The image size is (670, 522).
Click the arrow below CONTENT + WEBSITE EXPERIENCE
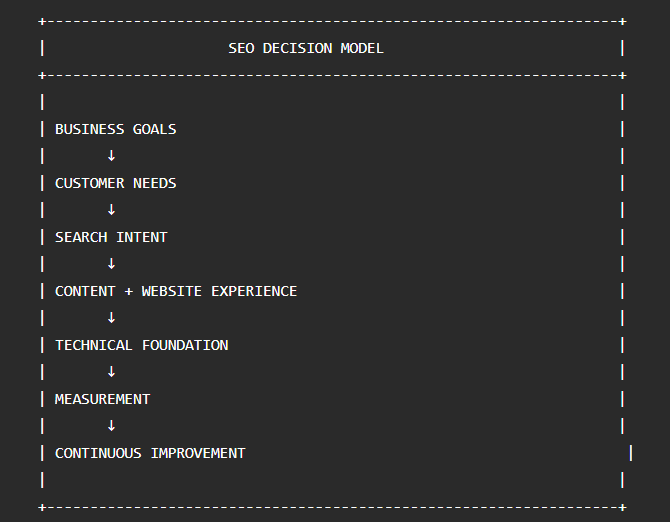[x=111, y=318]
